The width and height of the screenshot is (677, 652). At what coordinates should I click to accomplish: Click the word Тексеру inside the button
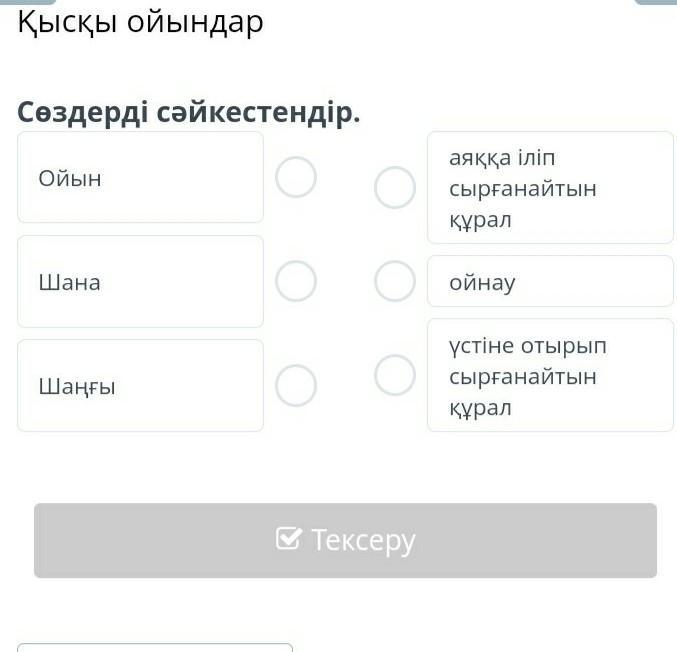pyautogui.click(x=362, y=540)
